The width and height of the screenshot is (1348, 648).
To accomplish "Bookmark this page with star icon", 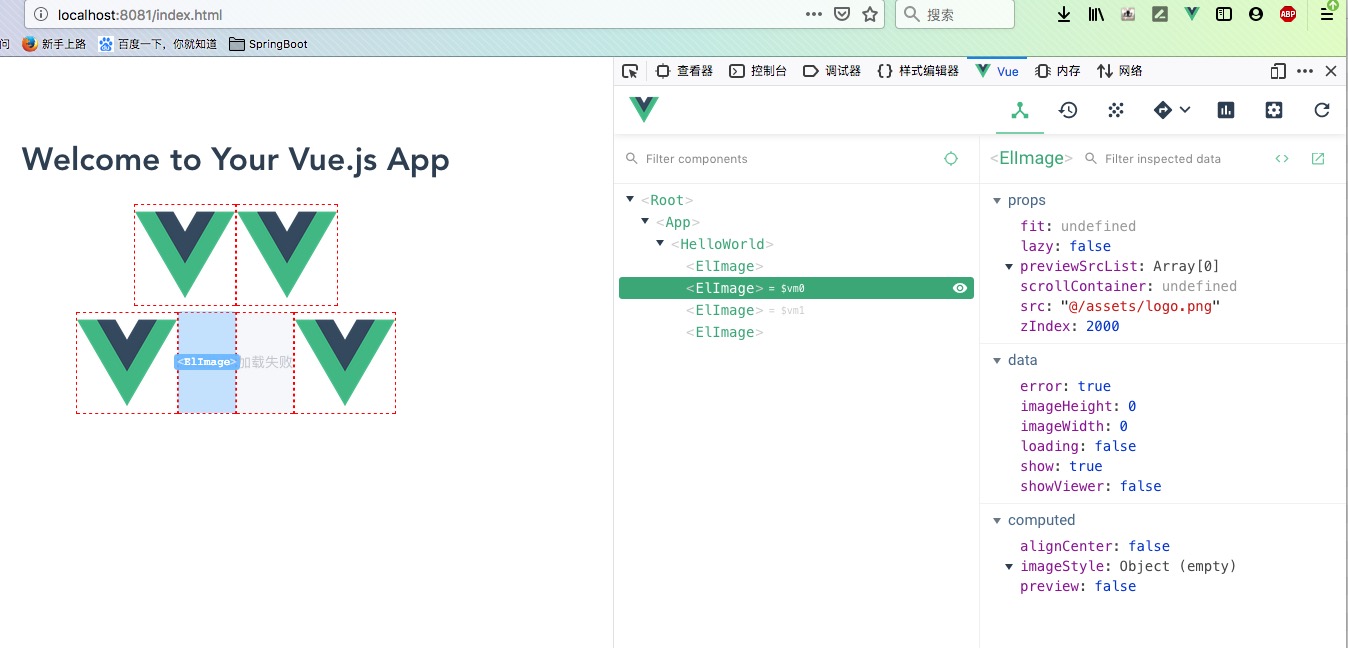I will pyautogui.click(x=870, y=15).
